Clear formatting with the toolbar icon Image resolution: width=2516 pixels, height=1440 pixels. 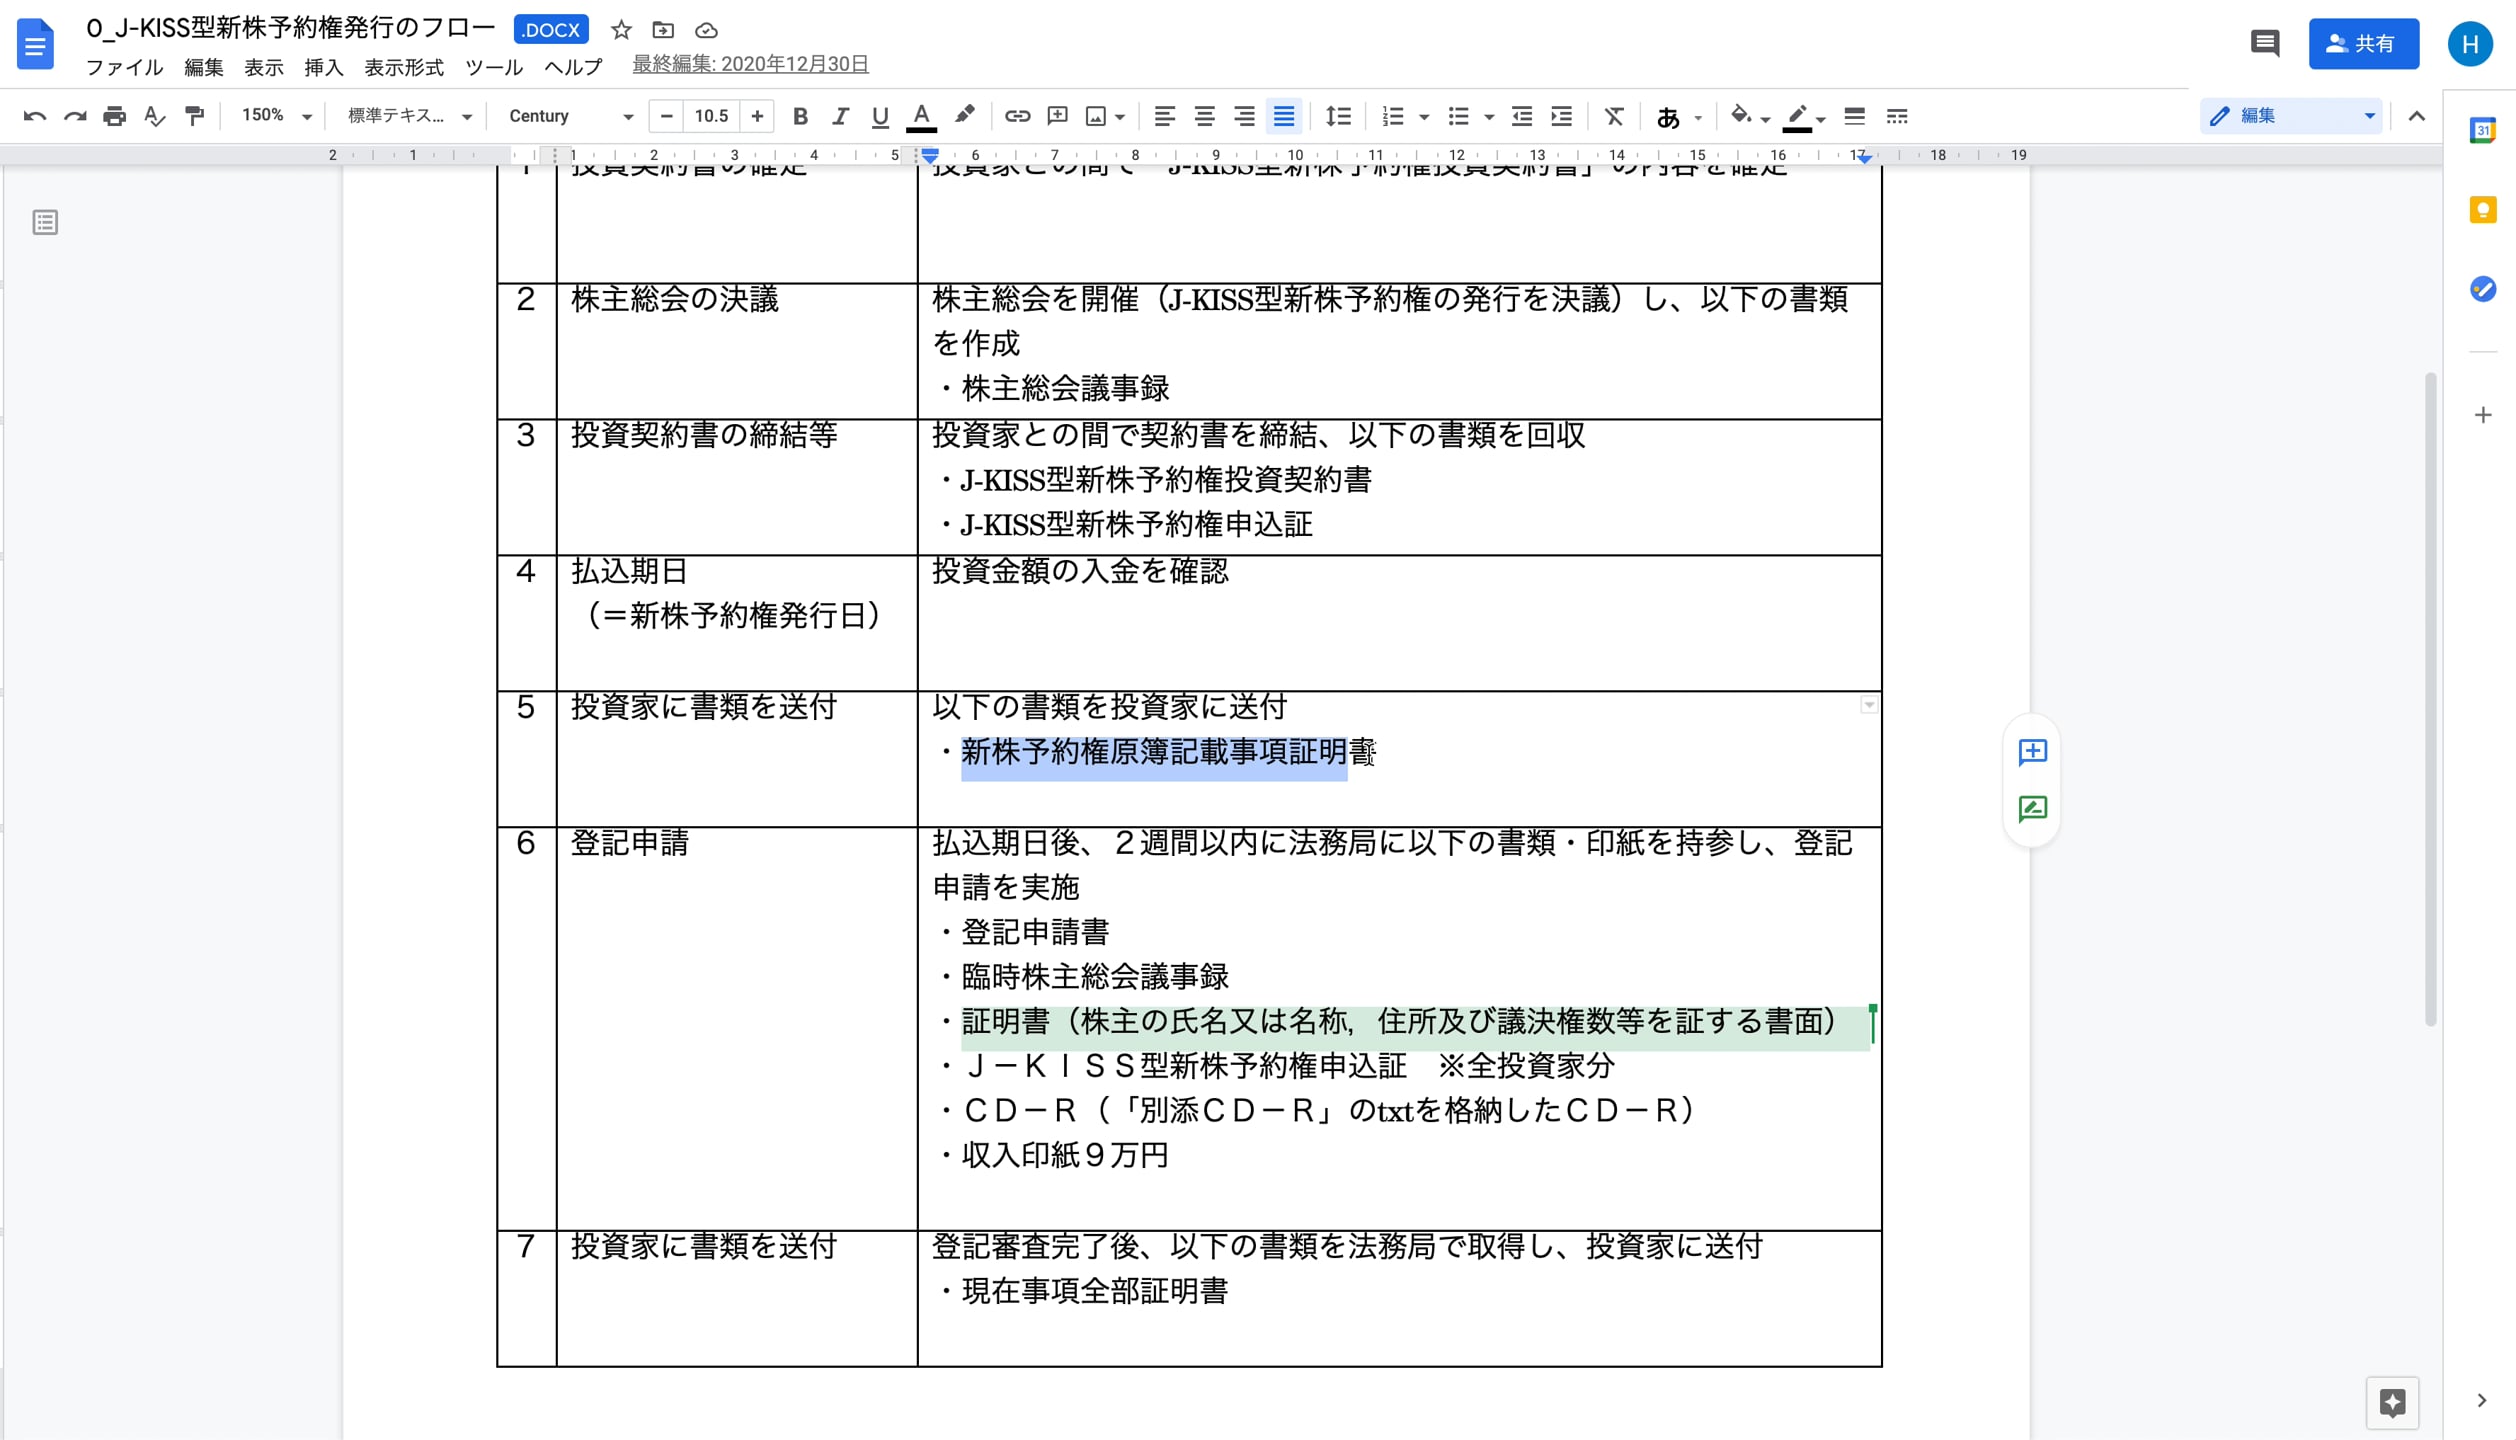pyautogui.click(x=1614, y=116)
